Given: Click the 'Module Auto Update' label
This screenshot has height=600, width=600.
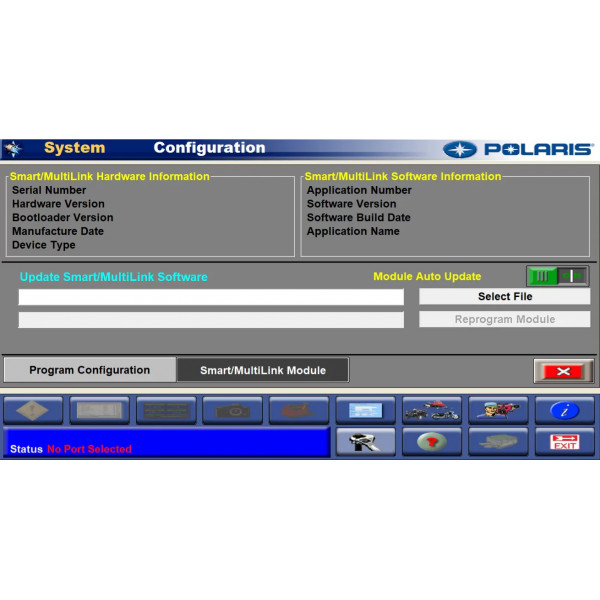Looking at the screenshot, I should [x=427, y=276].
